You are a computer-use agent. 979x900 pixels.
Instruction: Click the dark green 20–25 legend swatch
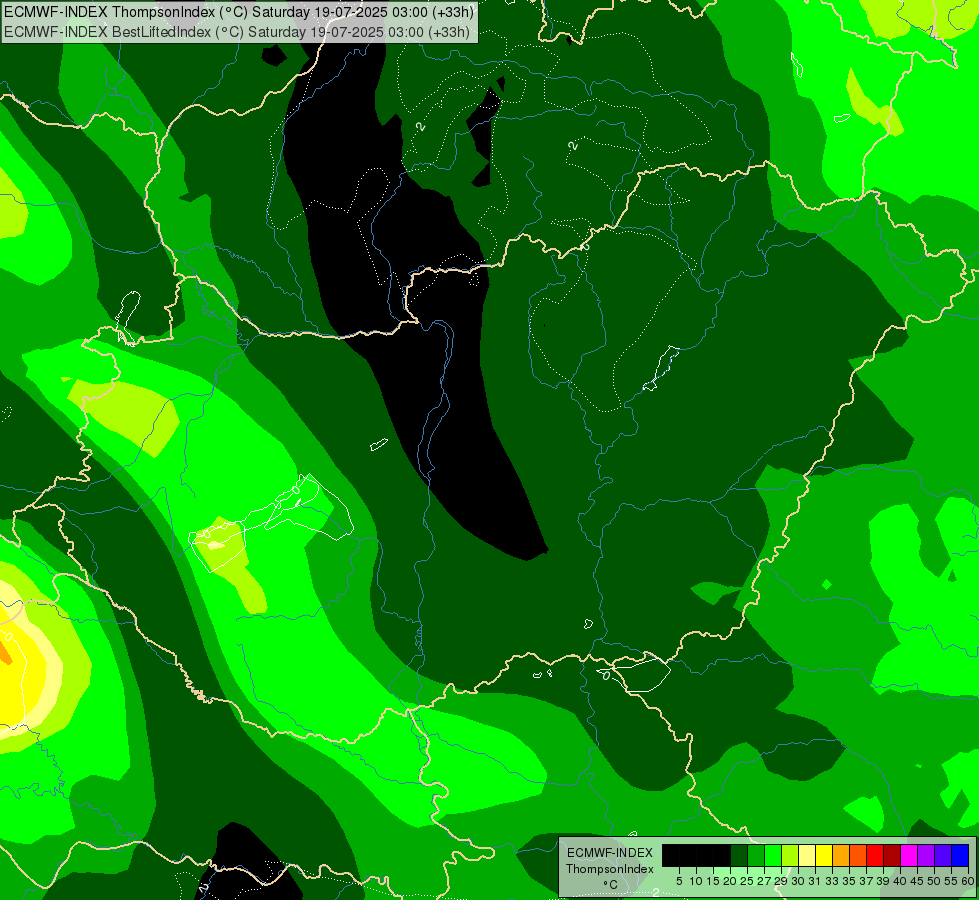click(739, 855)
